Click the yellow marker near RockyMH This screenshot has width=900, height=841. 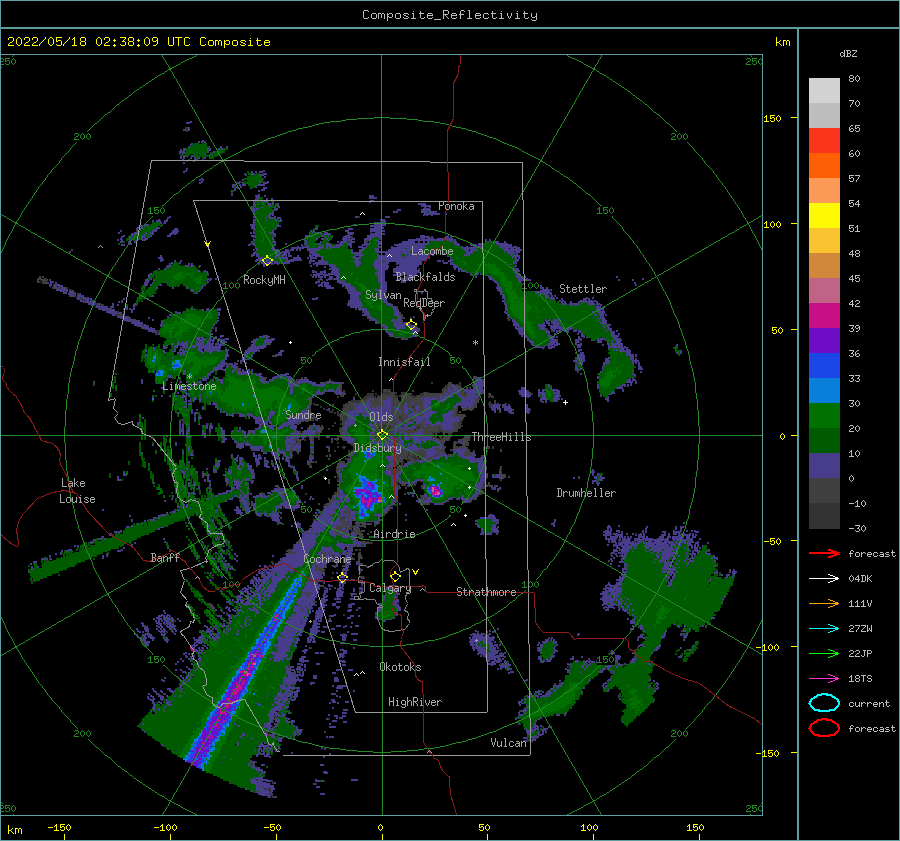(x=267, y=261)
